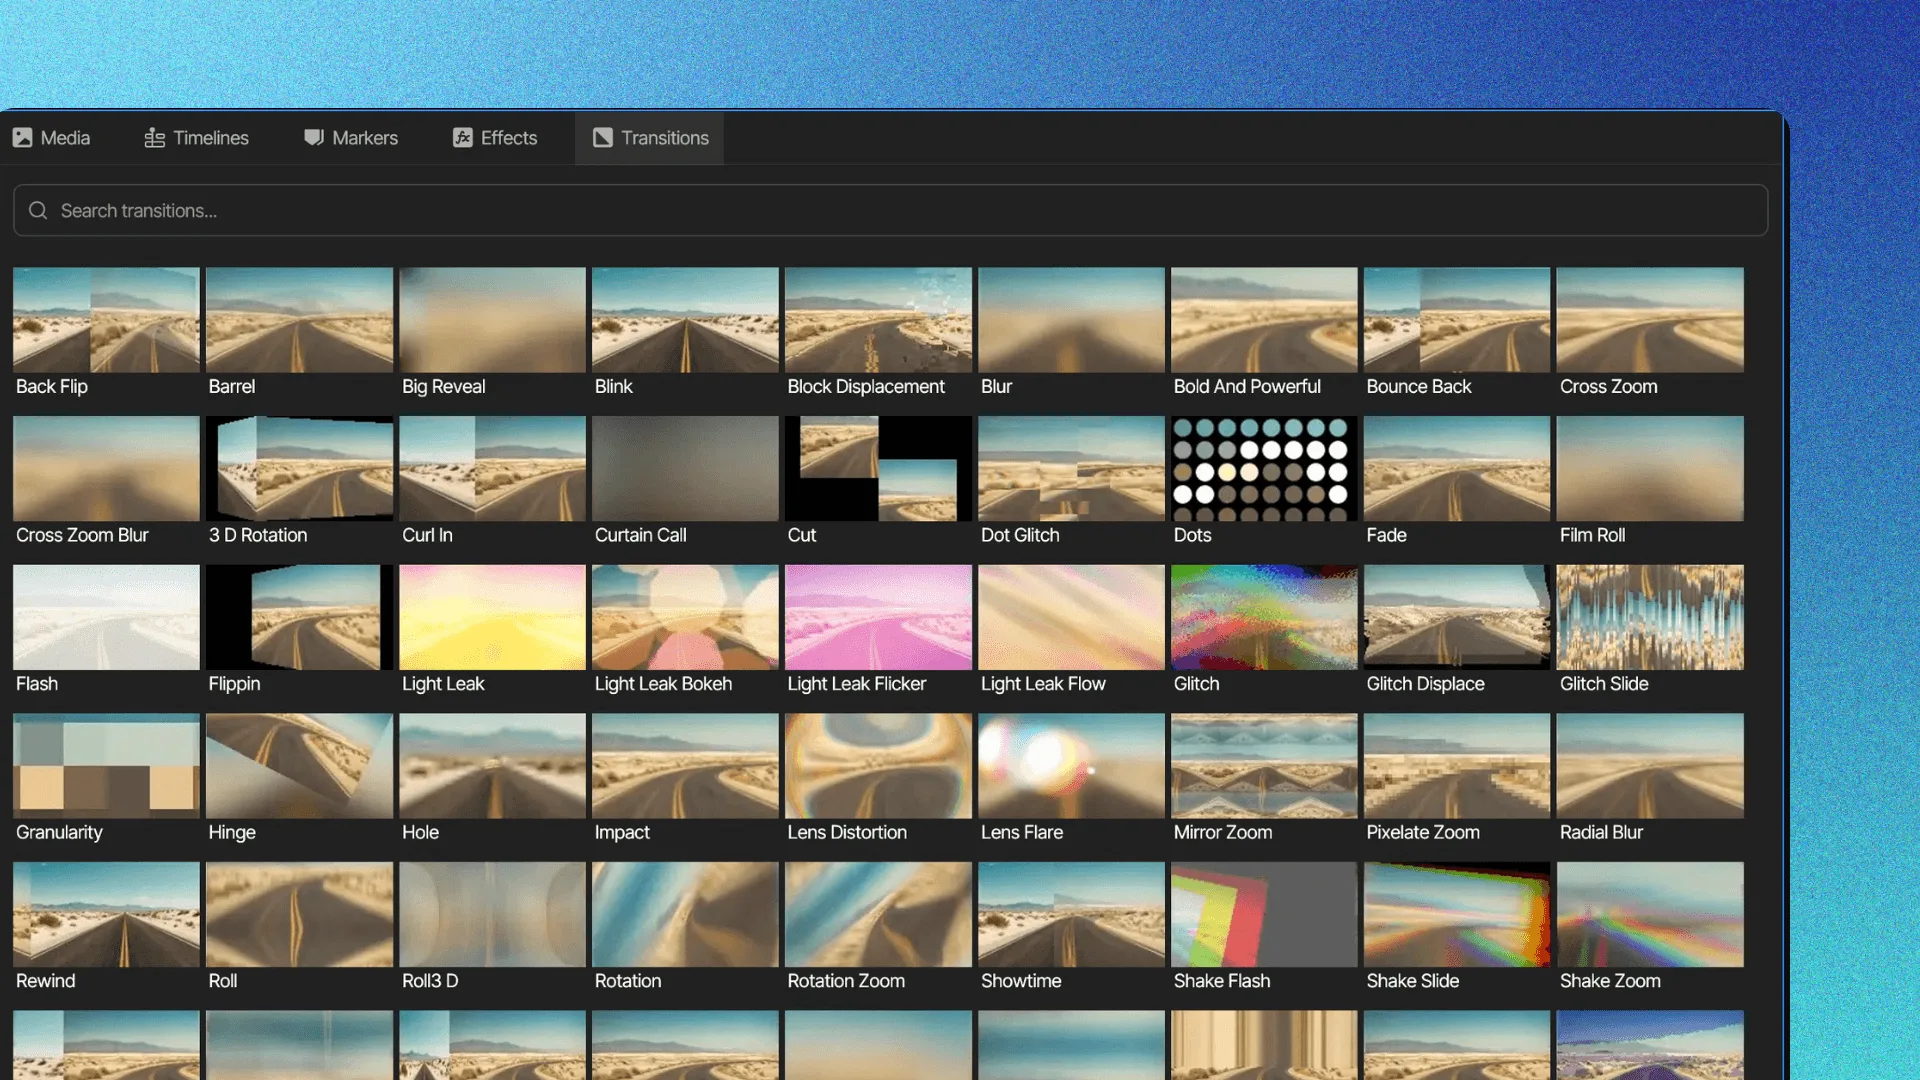Select the Radial Blur transition thumbnail
Screen dimensions: 1920x1080
[x=1650, y=765]
